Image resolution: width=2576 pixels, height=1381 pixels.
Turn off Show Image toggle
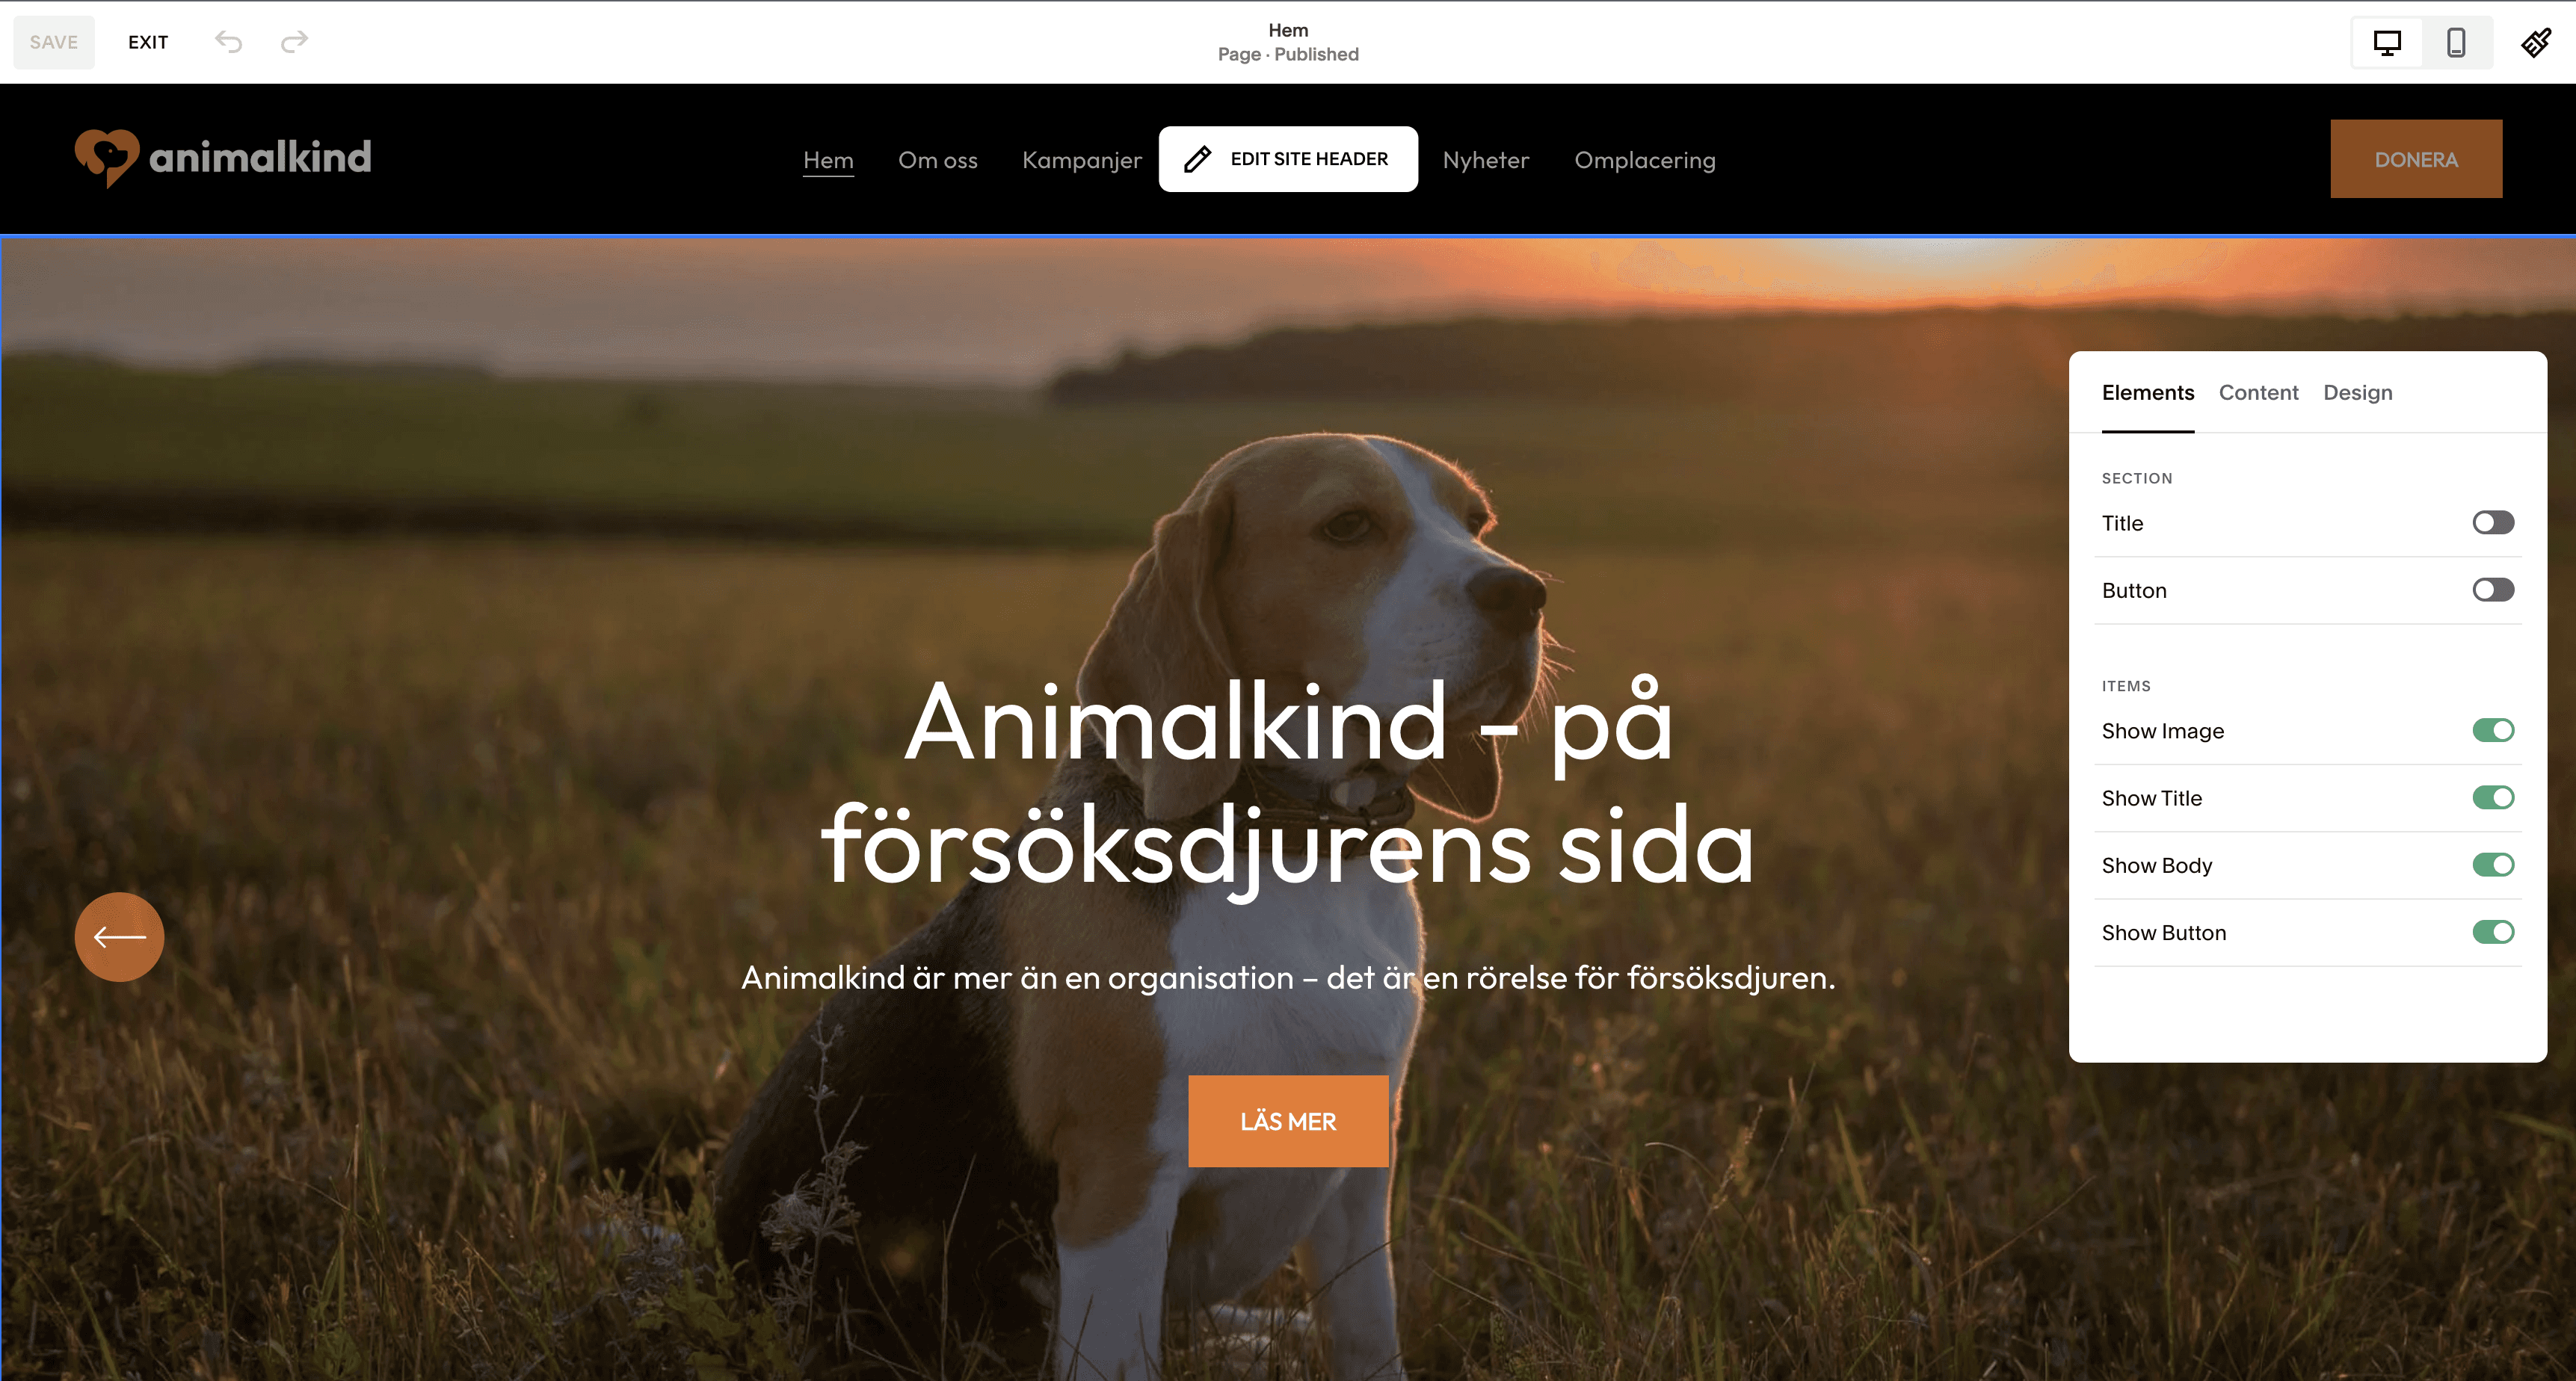tap(2493, 731)
